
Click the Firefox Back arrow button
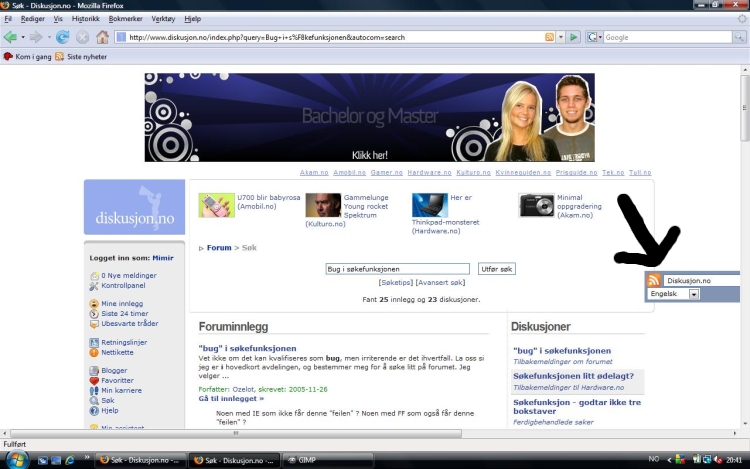point(10,37)
